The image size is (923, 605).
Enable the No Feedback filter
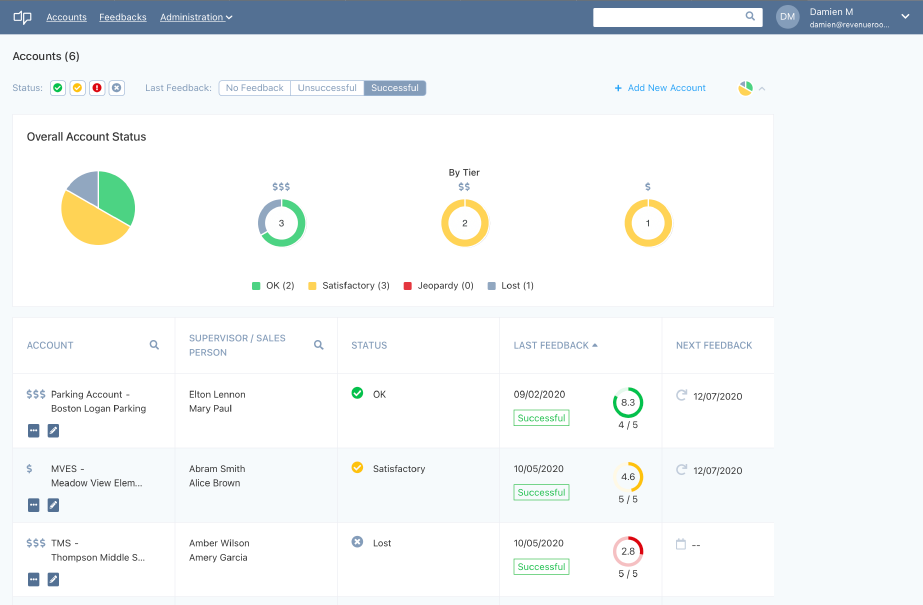(254, 88)
